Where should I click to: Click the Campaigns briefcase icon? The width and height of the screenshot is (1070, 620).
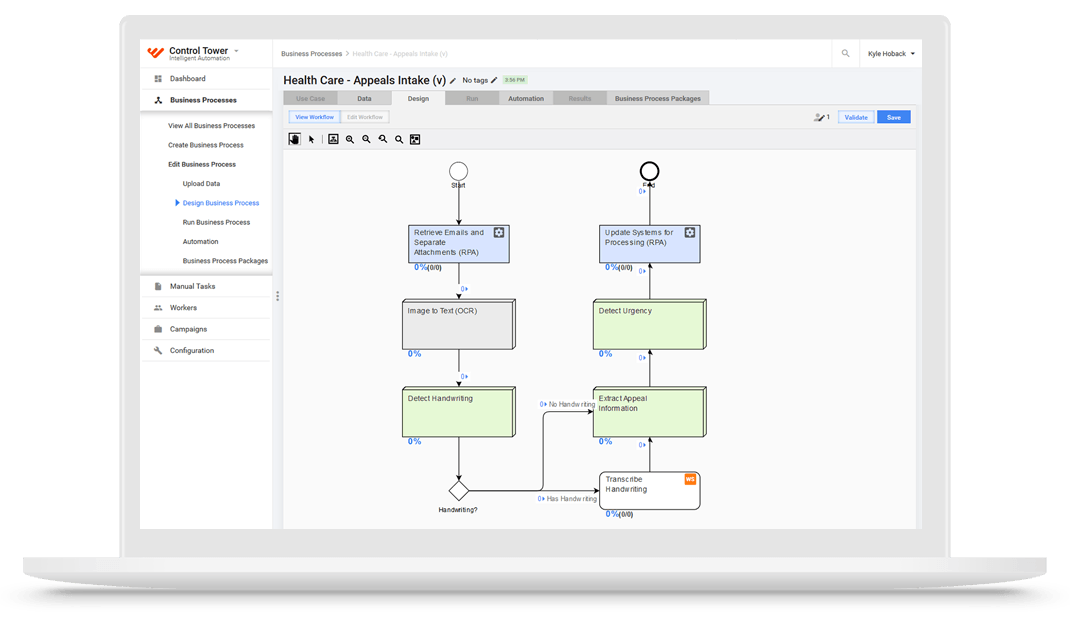[x=158, y=329]
